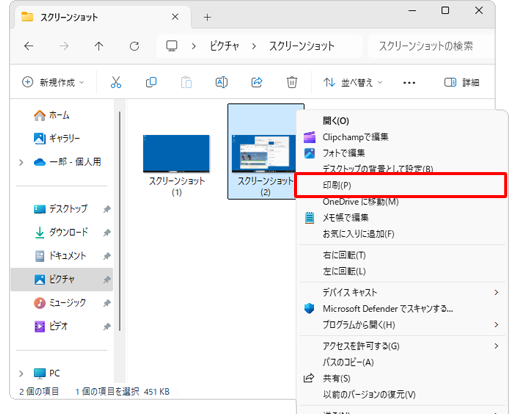Click chevron before ピクチャ in address bar
520x414 pixels.
tap(194, 46)
